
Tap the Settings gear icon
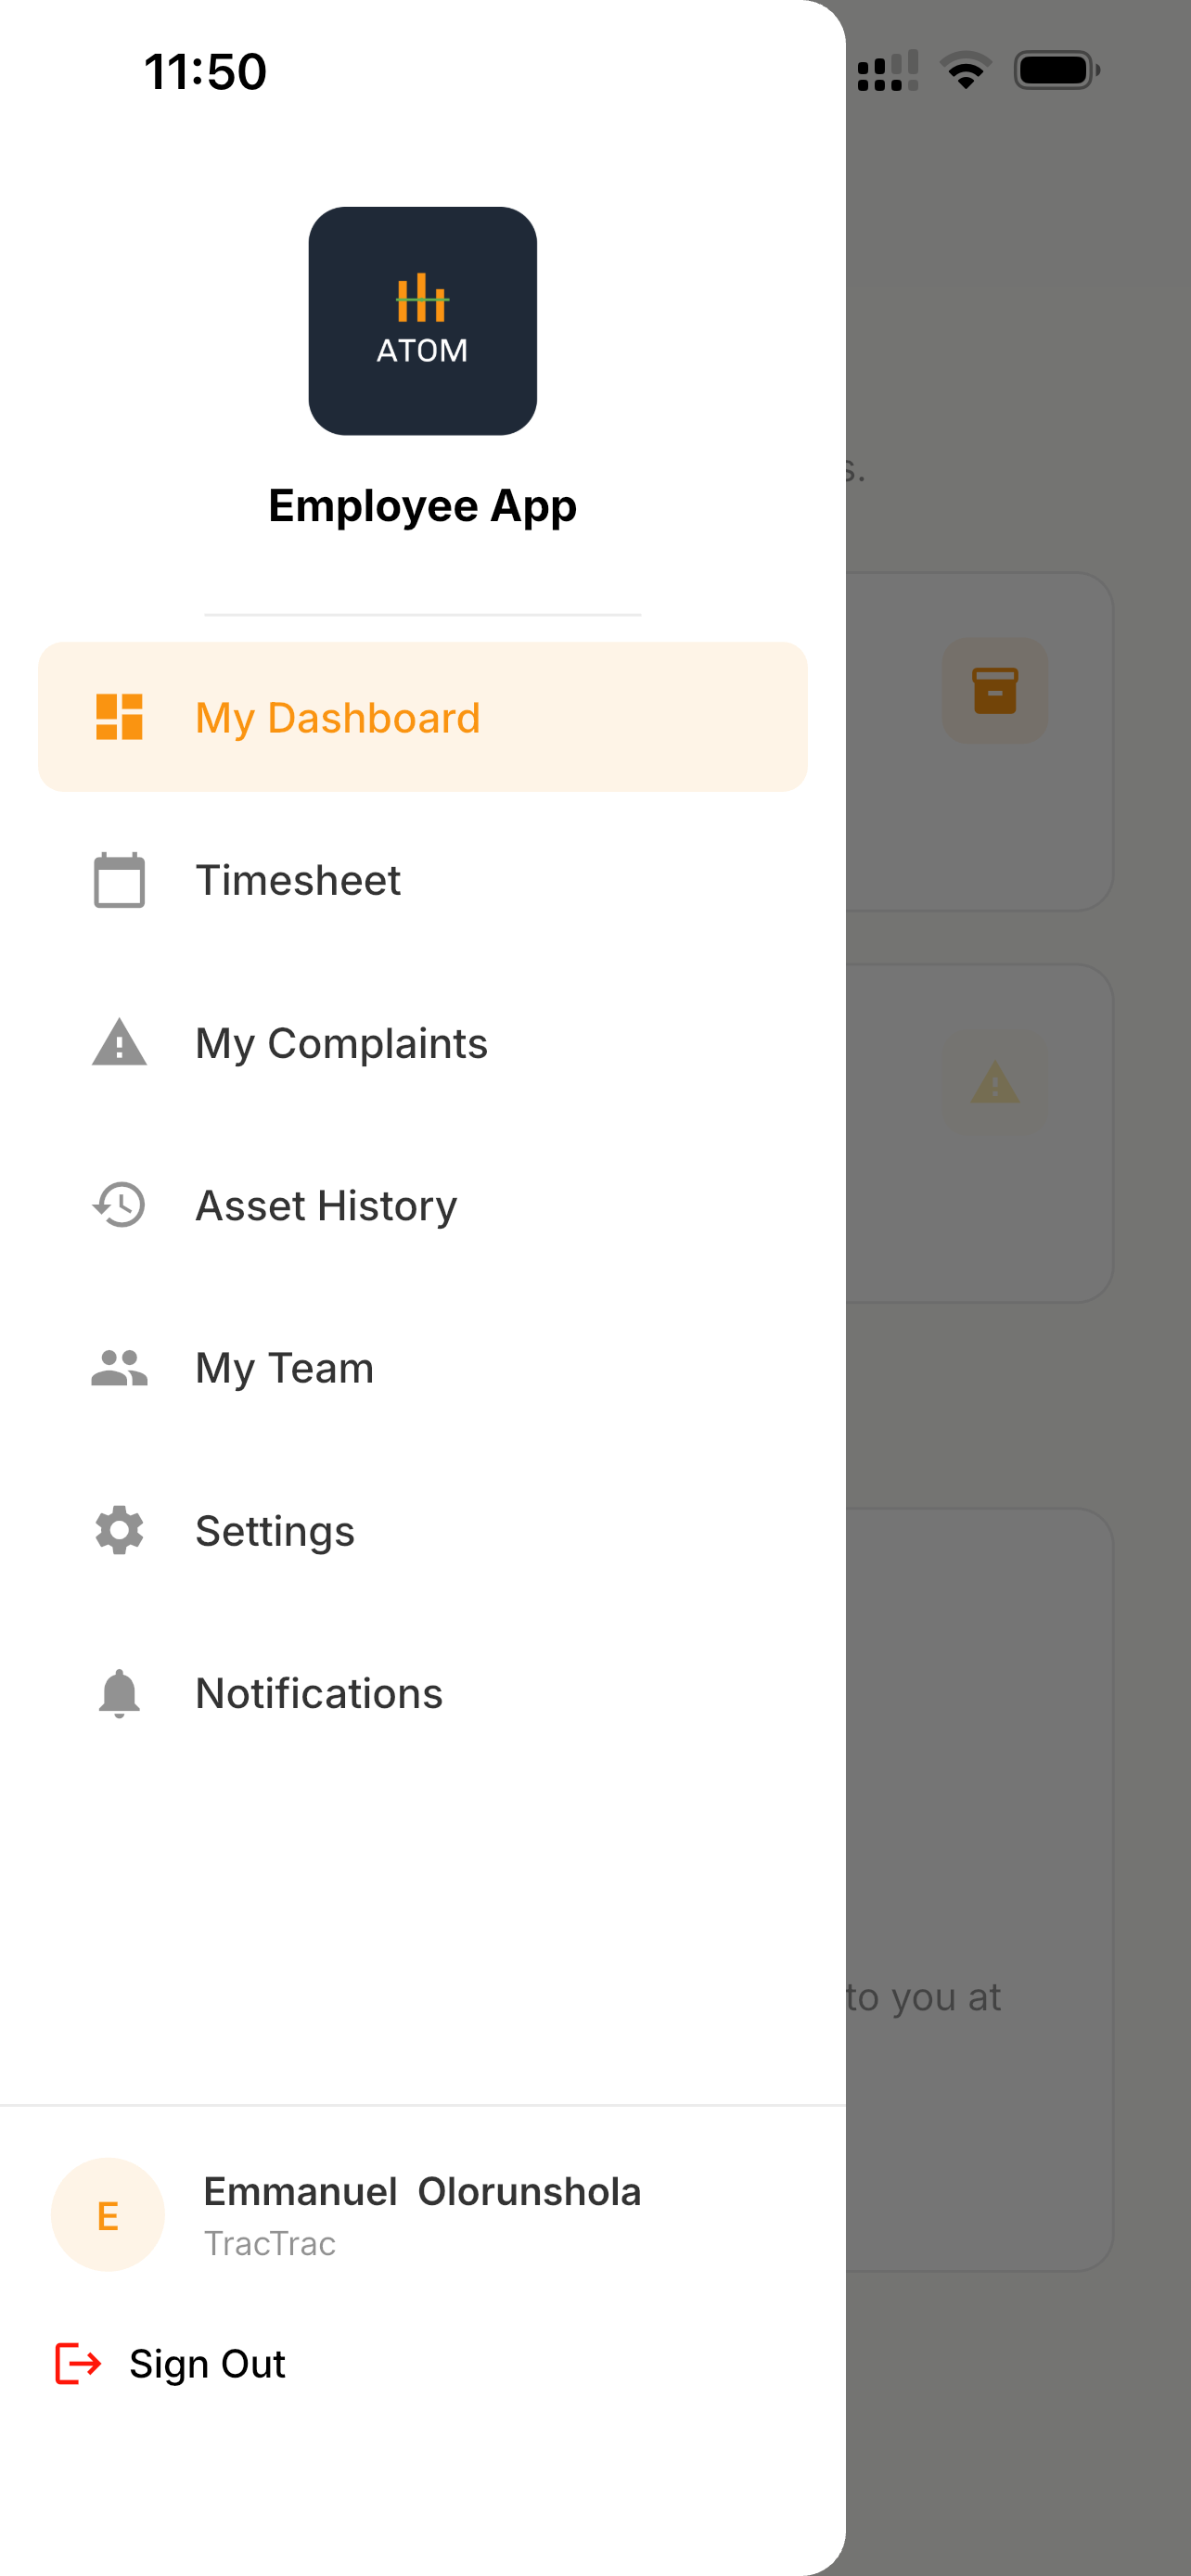pos(119,1530)
